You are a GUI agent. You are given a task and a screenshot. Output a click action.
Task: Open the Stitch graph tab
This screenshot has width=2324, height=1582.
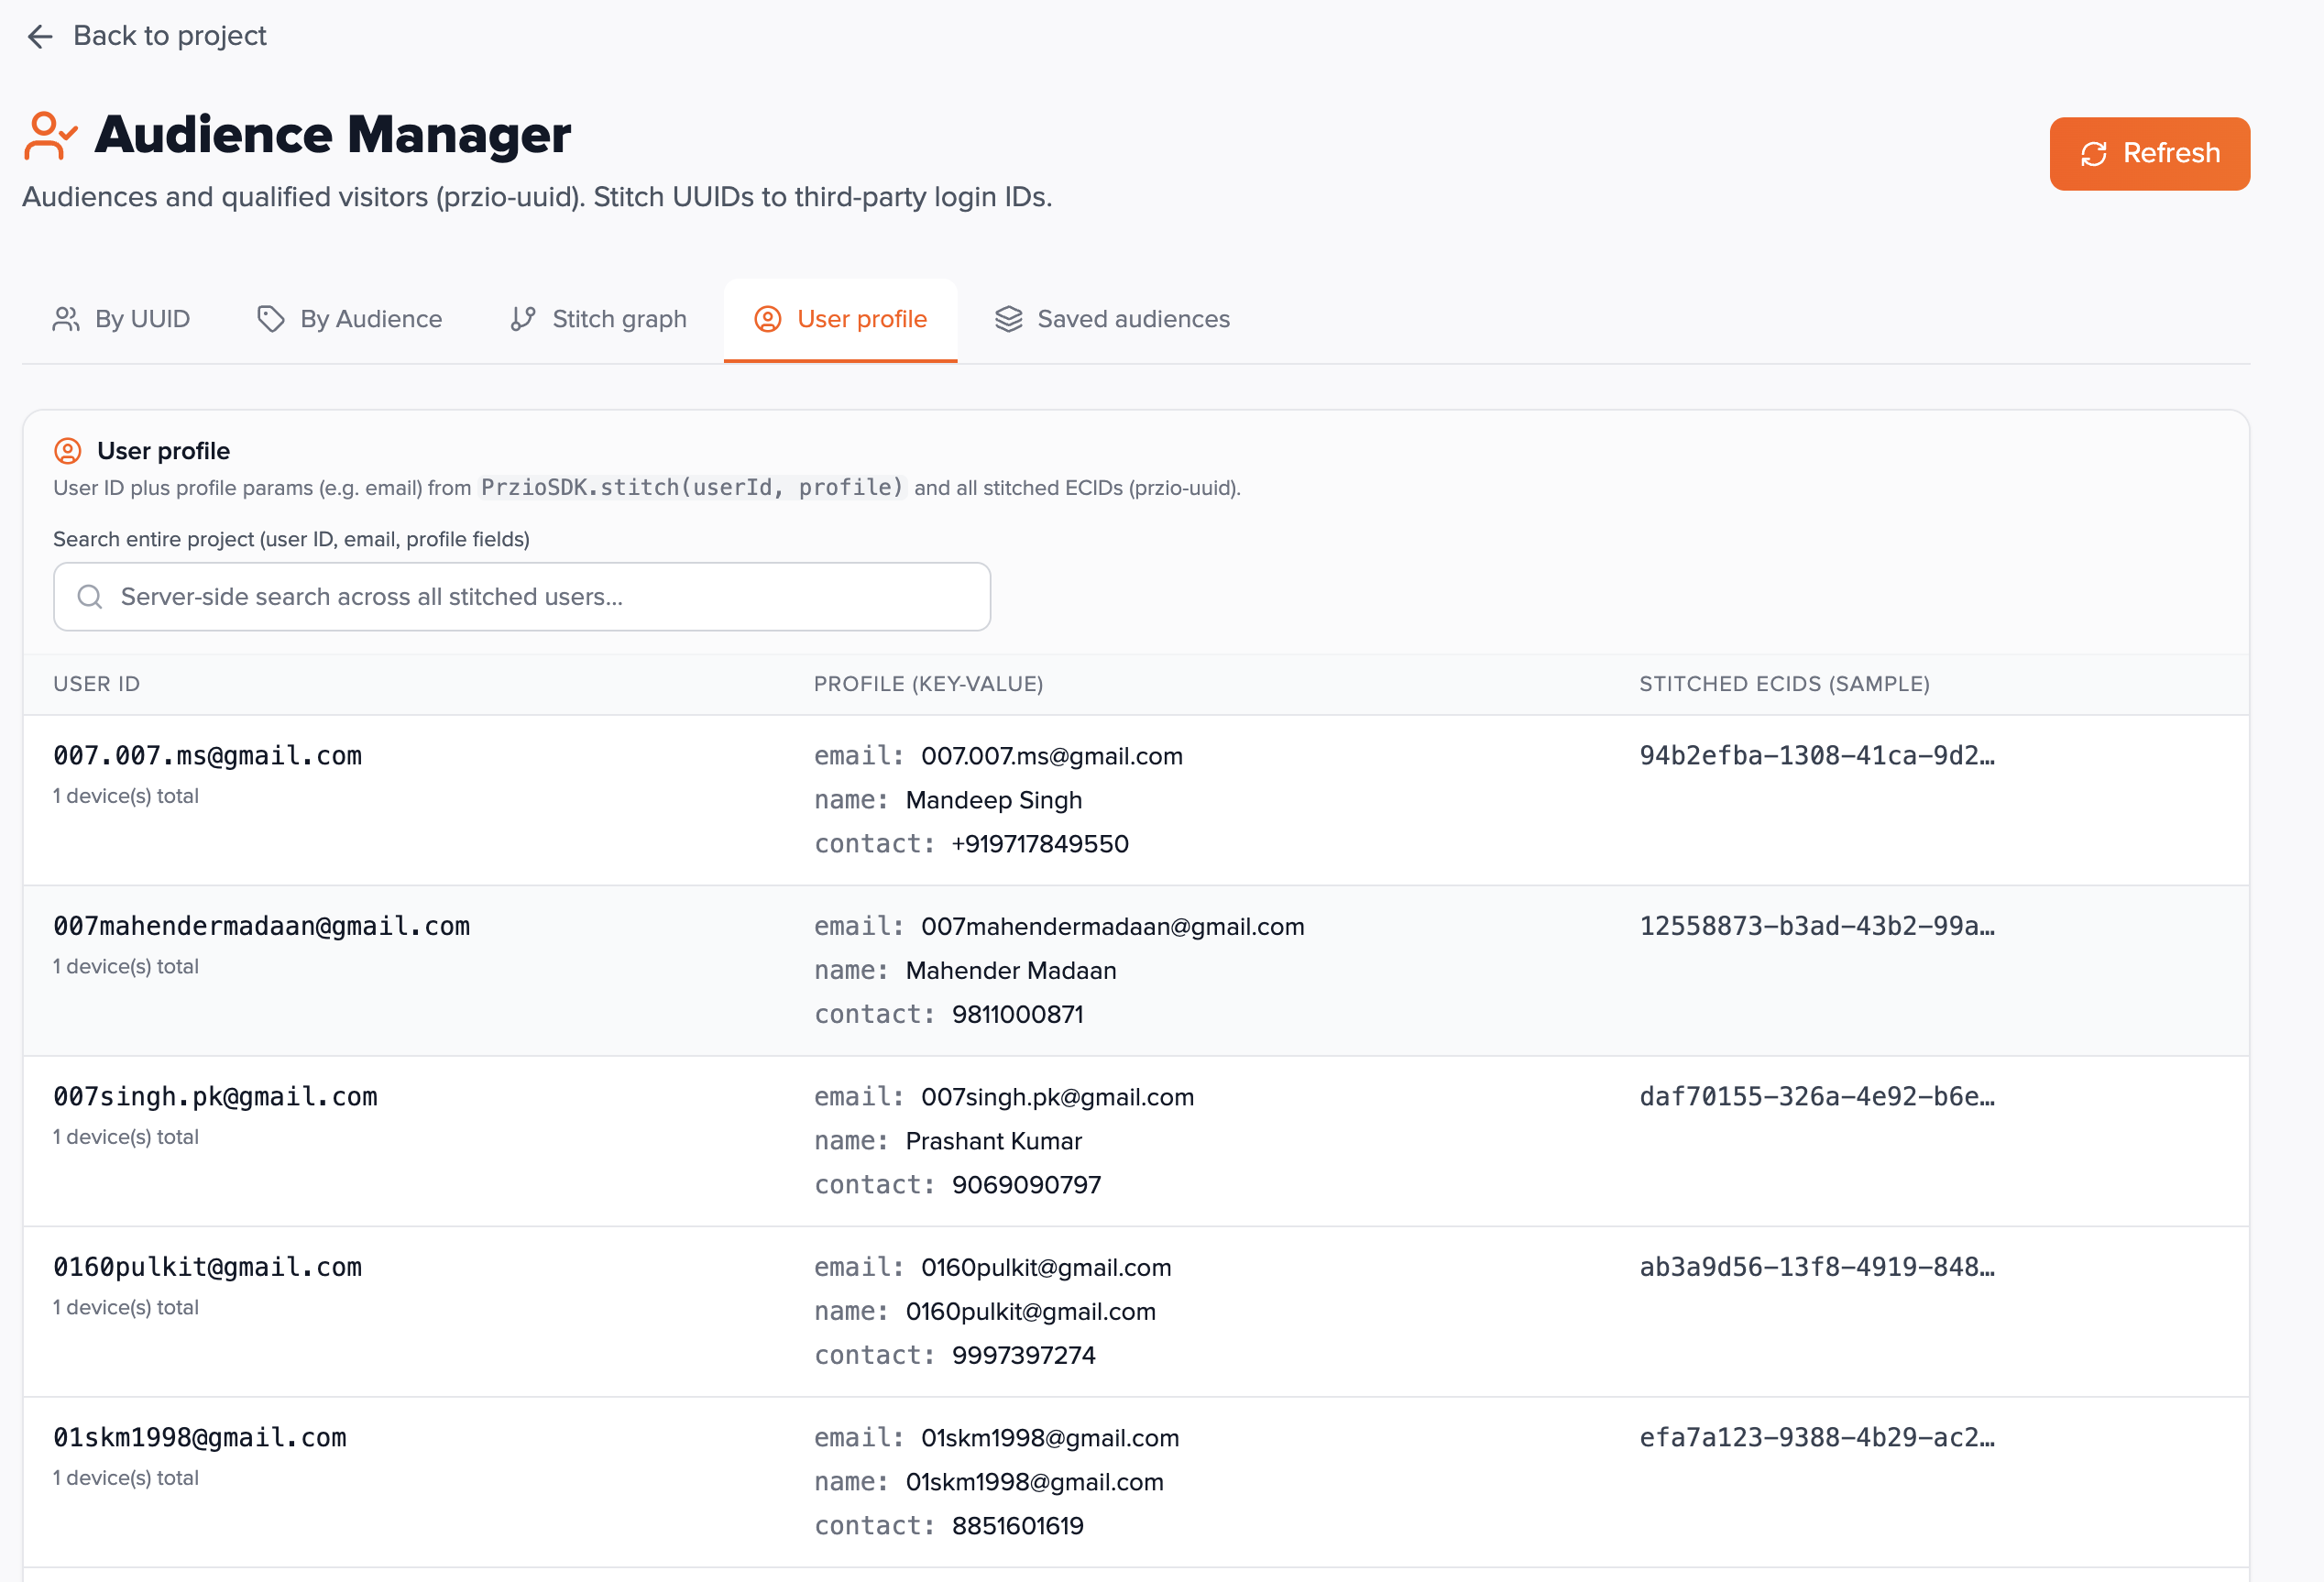click(618, 319)
